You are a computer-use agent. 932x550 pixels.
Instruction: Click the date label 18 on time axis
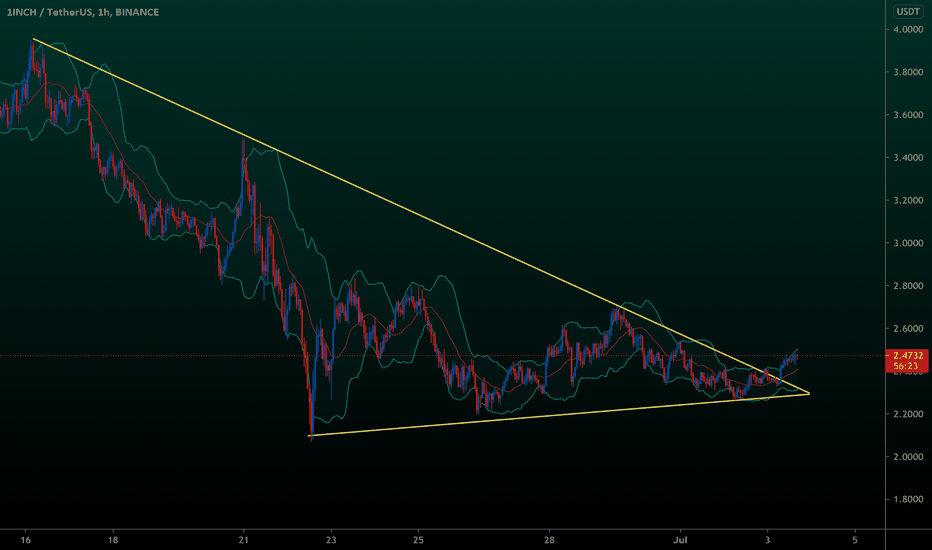[113, 540]
